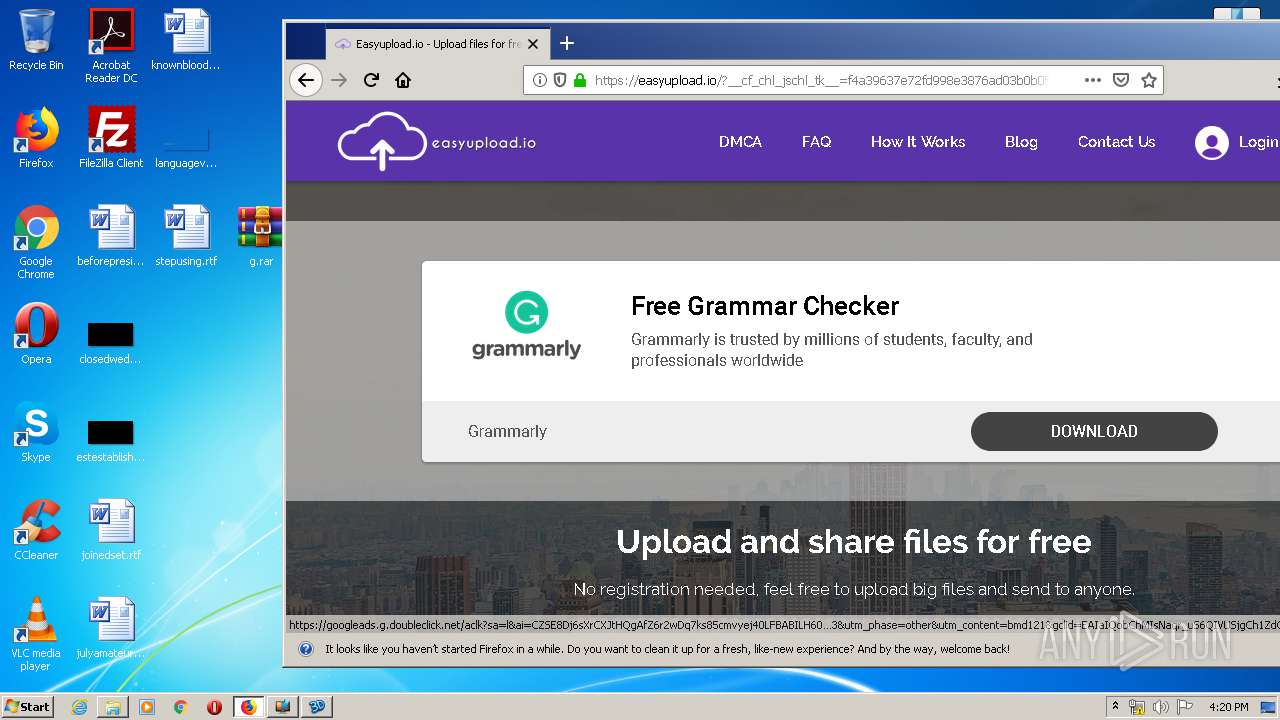
Task: Open g.rar archive on desktop
Action: pyautogui.click(x=260, y=236)
